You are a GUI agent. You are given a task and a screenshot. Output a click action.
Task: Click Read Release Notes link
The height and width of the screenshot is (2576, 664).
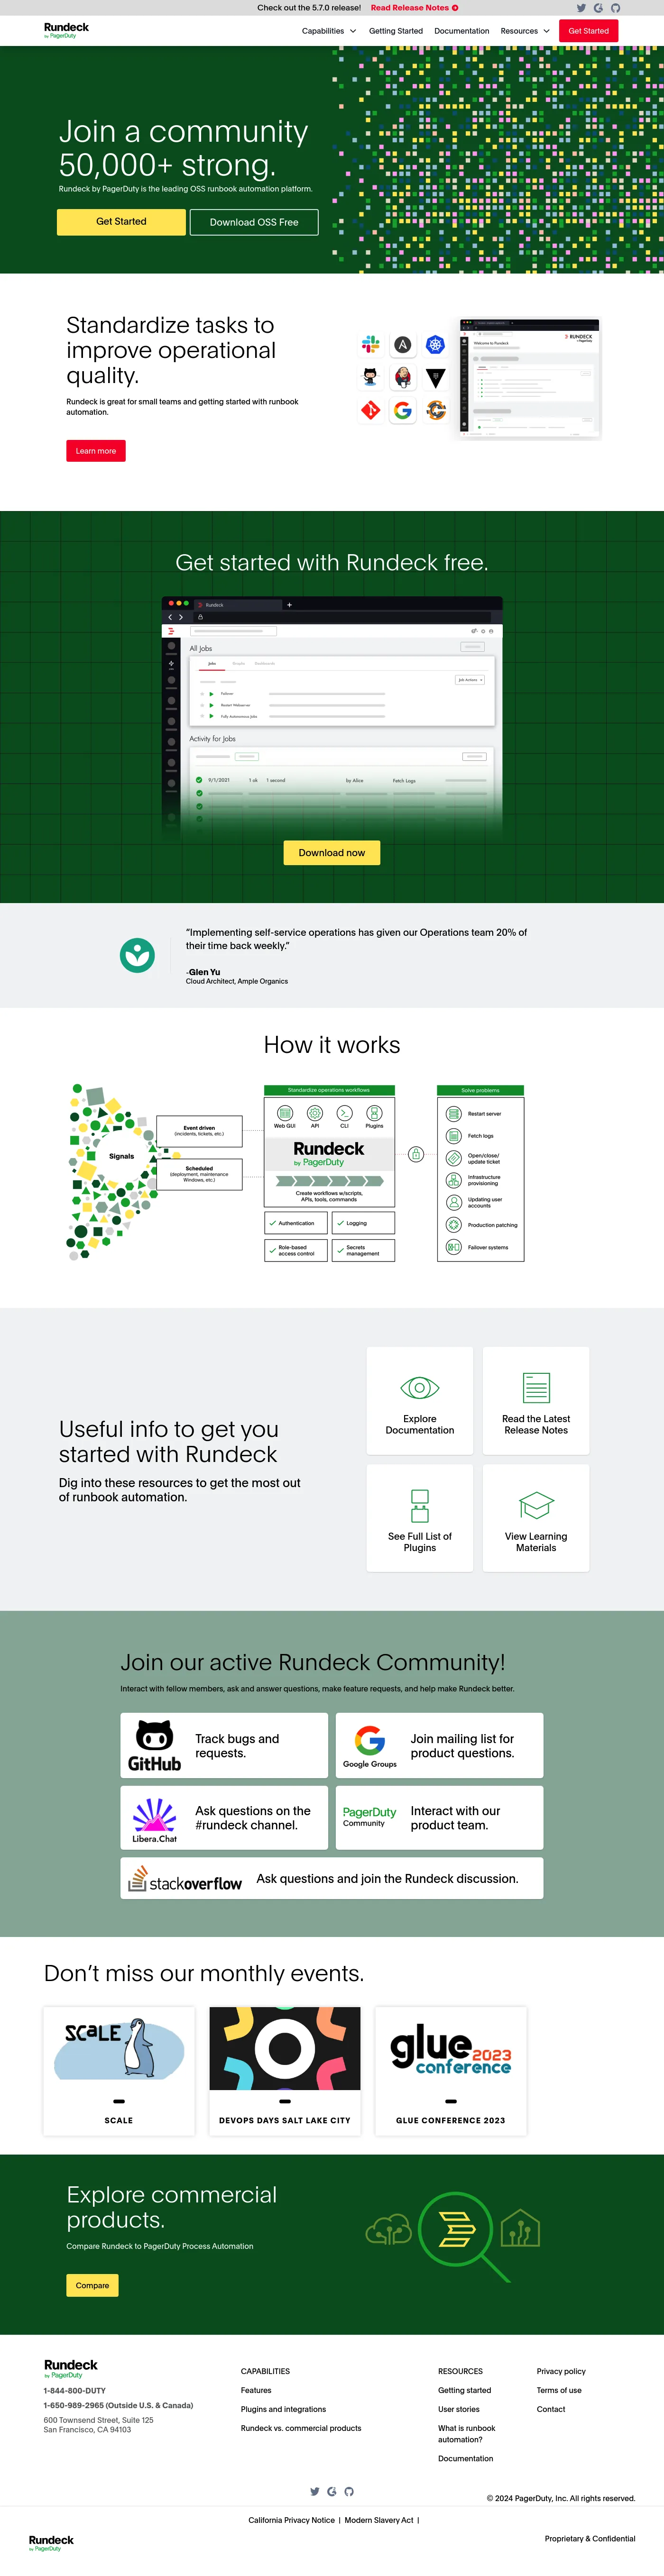click(414, 8)
